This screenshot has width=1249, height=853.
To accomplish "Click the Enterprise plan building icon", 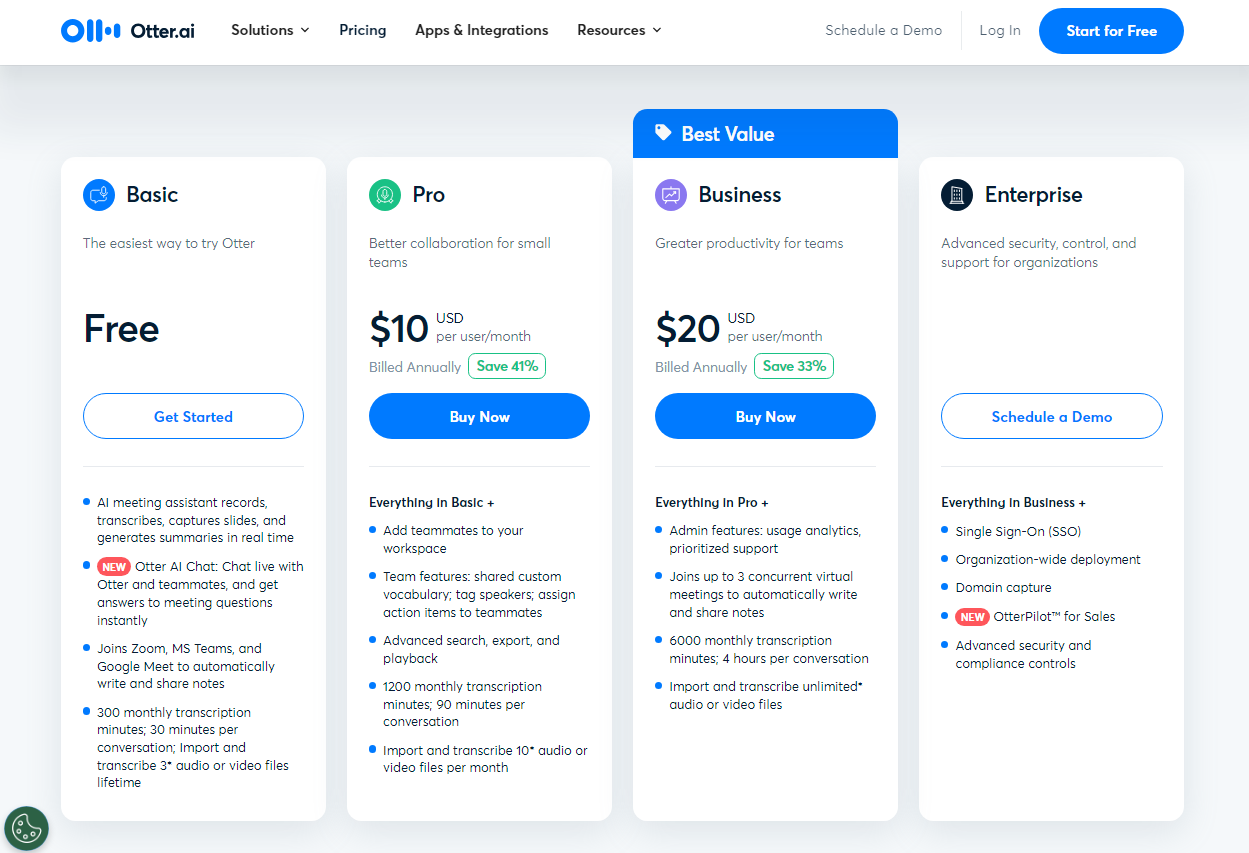I will pos(957,195).
